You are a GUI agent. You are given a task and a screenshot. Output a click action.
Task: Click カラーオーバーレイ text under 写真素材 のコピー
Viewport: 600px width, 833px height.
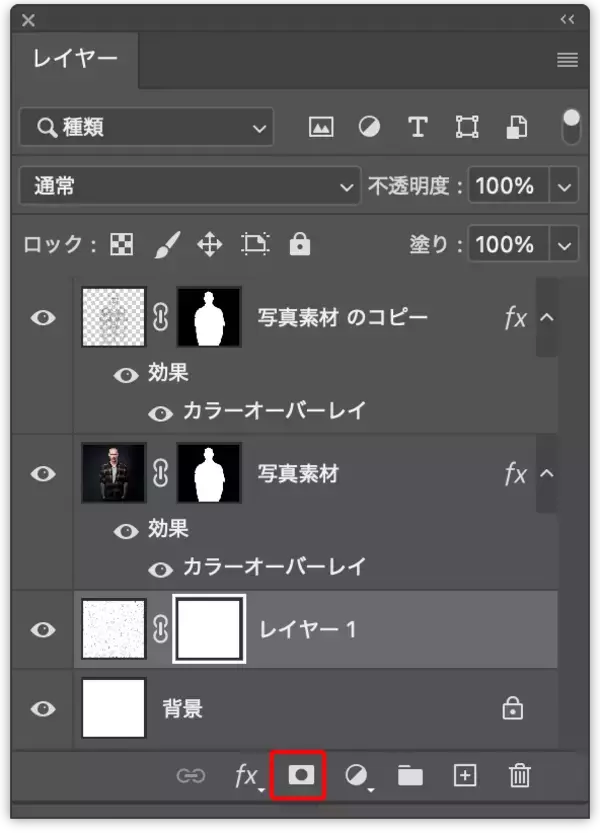[x=274, y=411]
